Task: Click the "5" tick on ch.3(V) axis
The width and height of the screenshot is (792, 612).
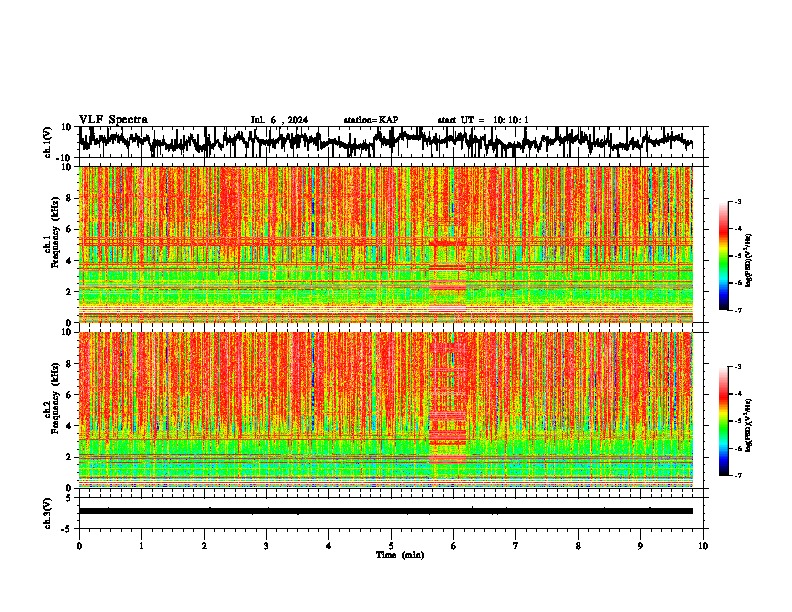Action: [70, 498]
